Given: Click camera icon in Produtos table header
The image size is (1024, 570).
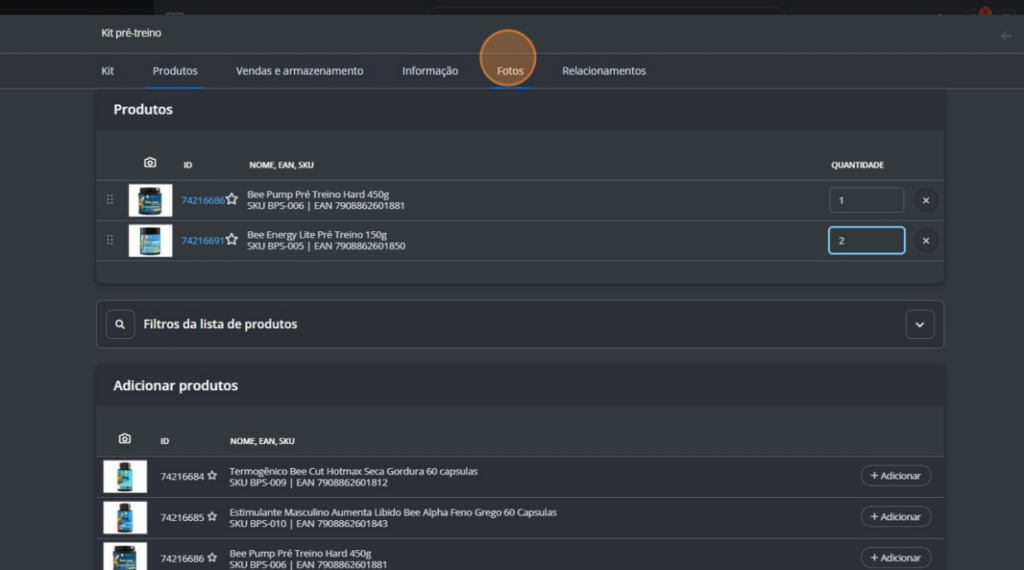Looking at the screenshot, I should (150, 163).
